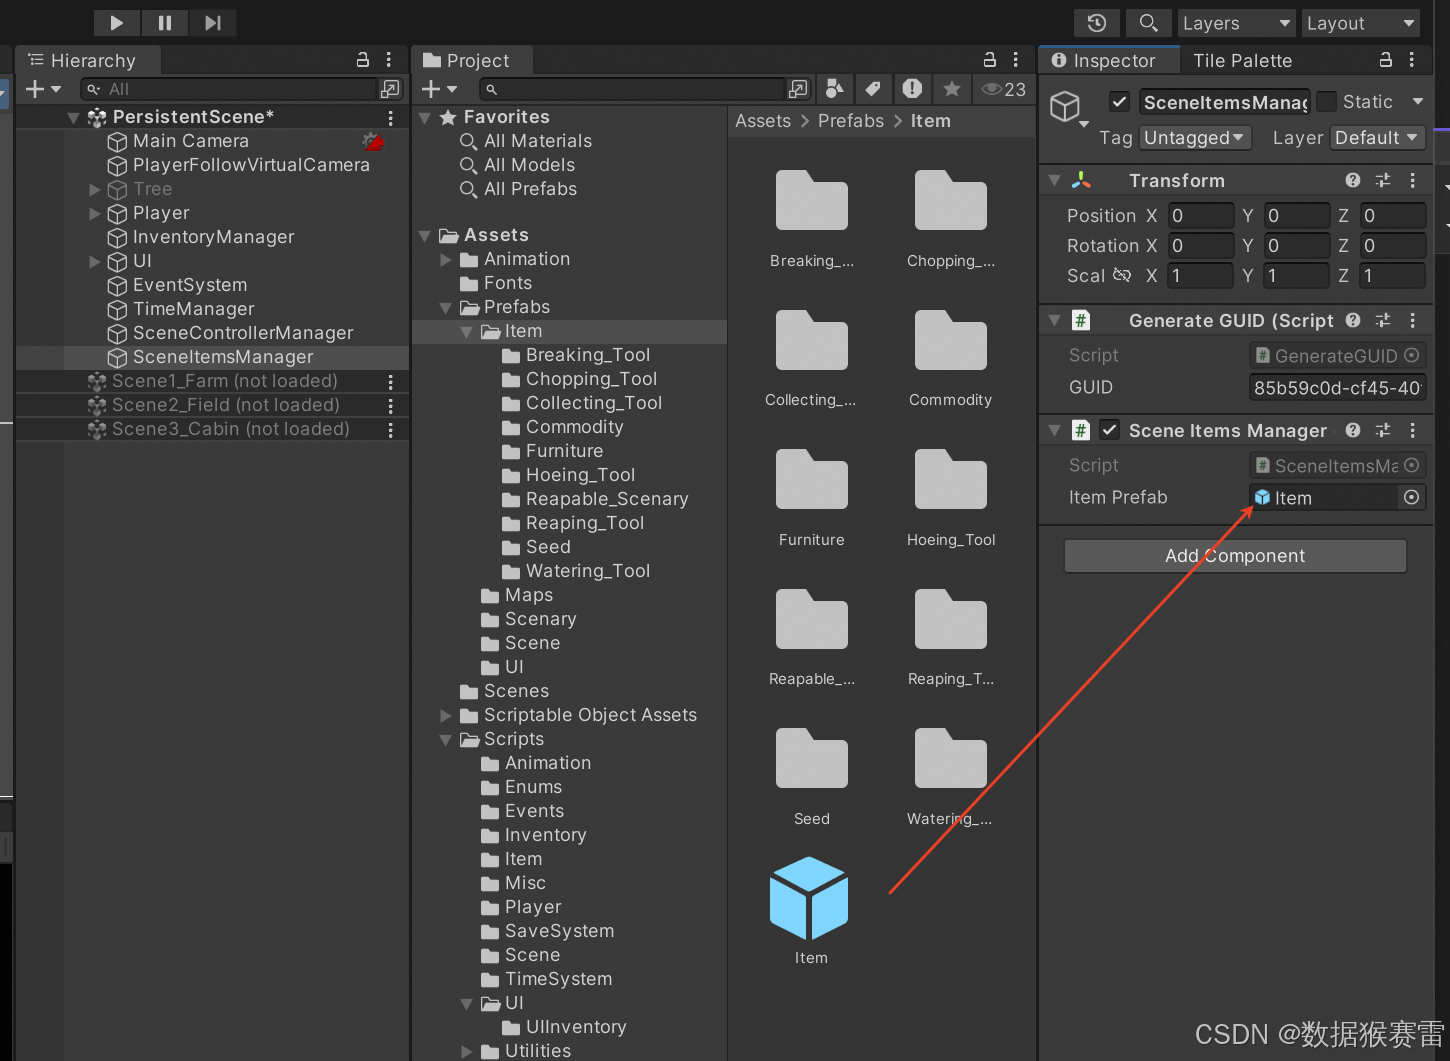Click the Add Component button
Viewport: 1450px width, 1061px height.
pos(1235,556)
